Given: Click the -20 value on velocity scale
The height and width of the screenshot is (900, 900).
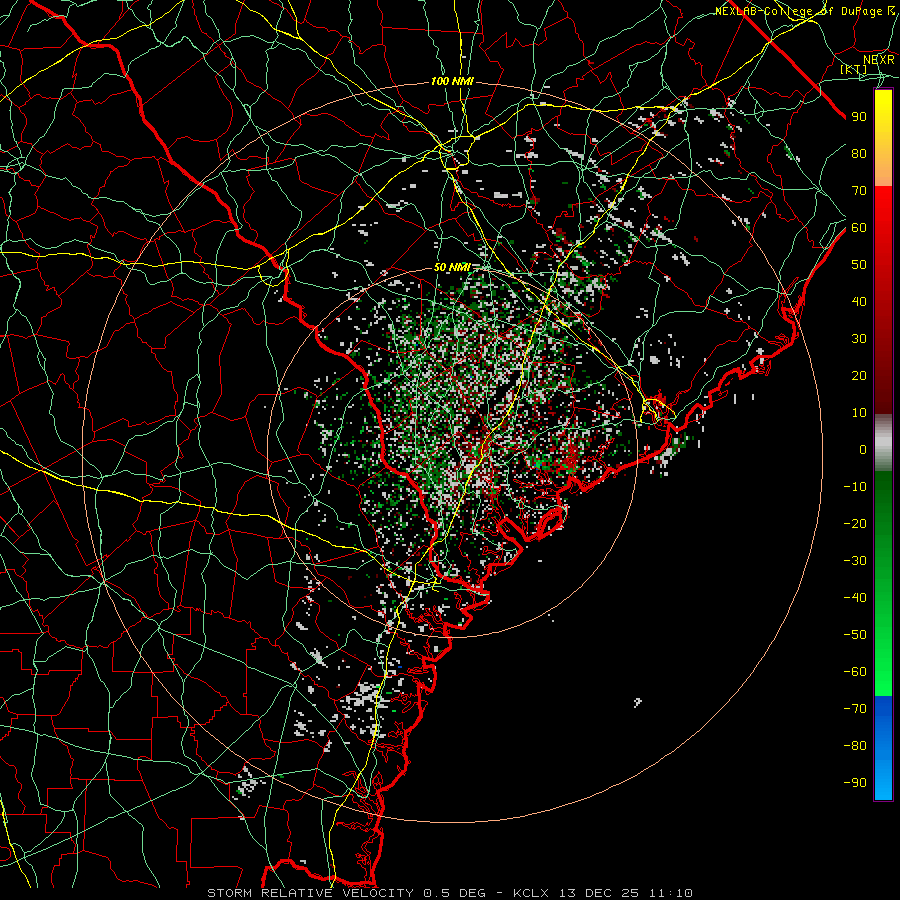Looking at the screenshot, I should point(855,523).
